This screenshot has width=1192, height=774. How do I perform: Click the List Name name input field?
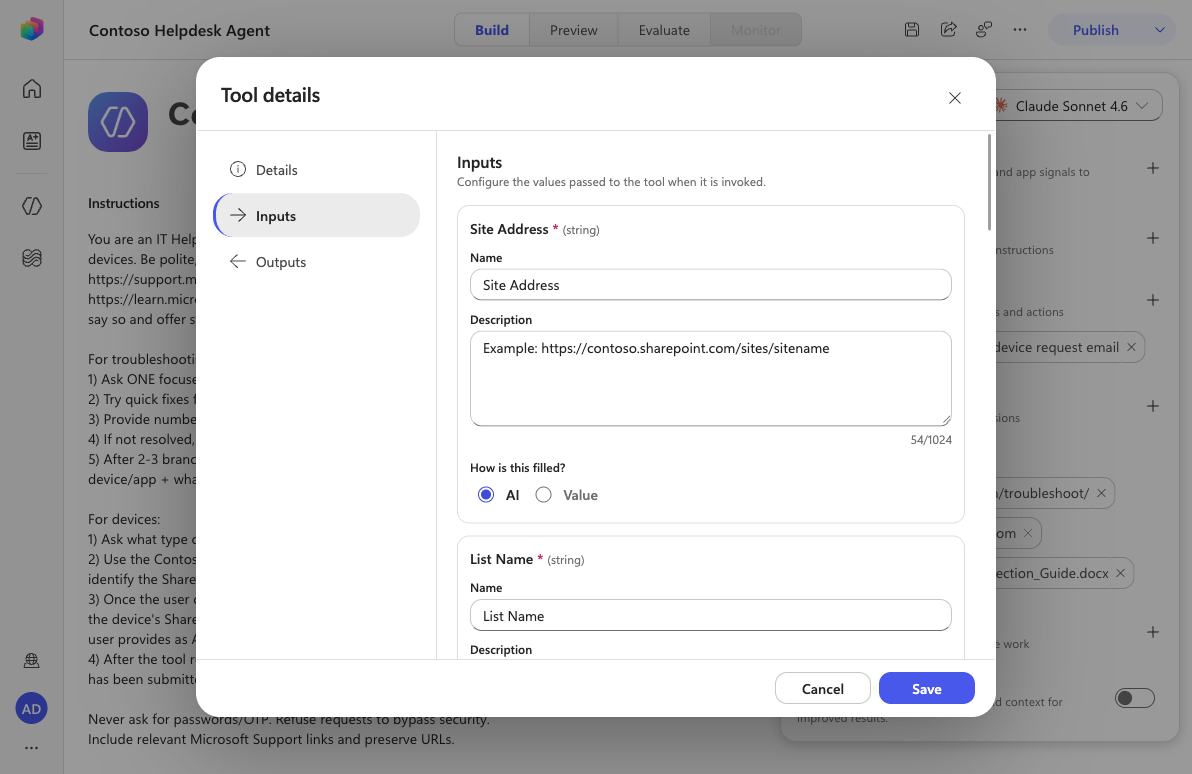[710, 615]
